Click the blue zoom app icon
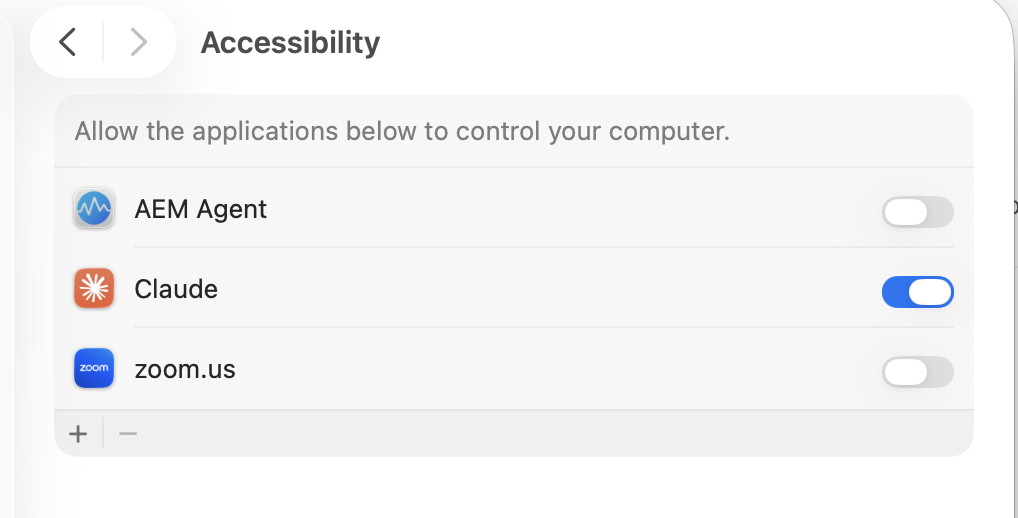The height and width of the screenshot is (518, 1018). point(94,369)
